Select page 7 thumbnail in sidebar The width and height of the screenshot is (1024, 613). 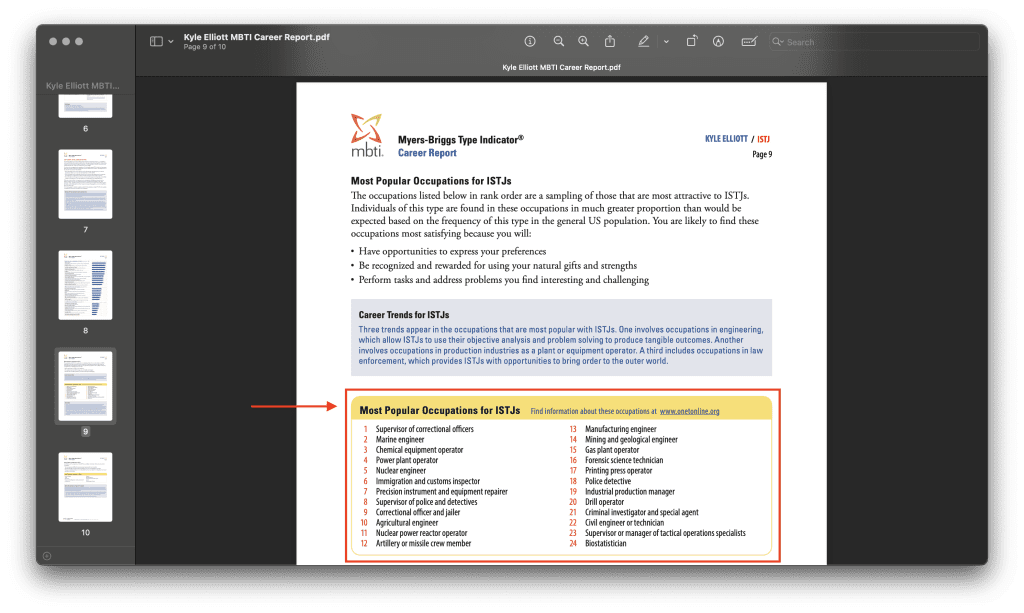[85, 184]
